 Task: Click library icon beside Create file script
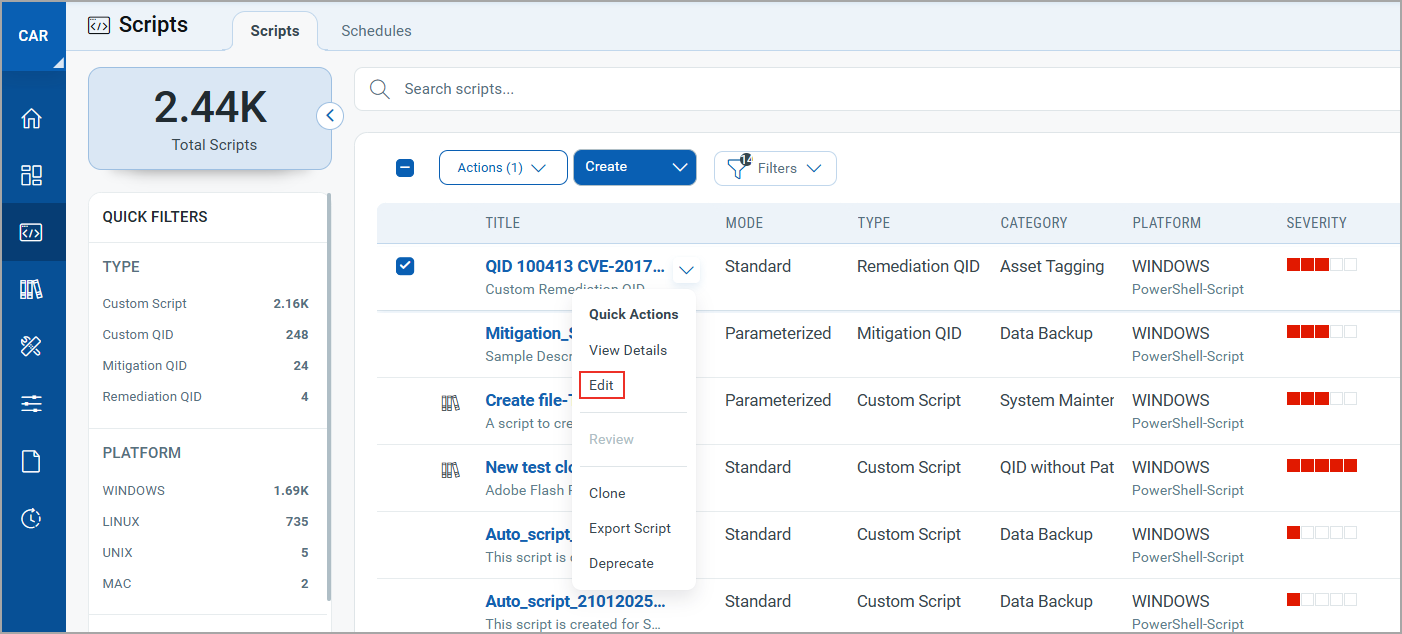click(450, 403)
